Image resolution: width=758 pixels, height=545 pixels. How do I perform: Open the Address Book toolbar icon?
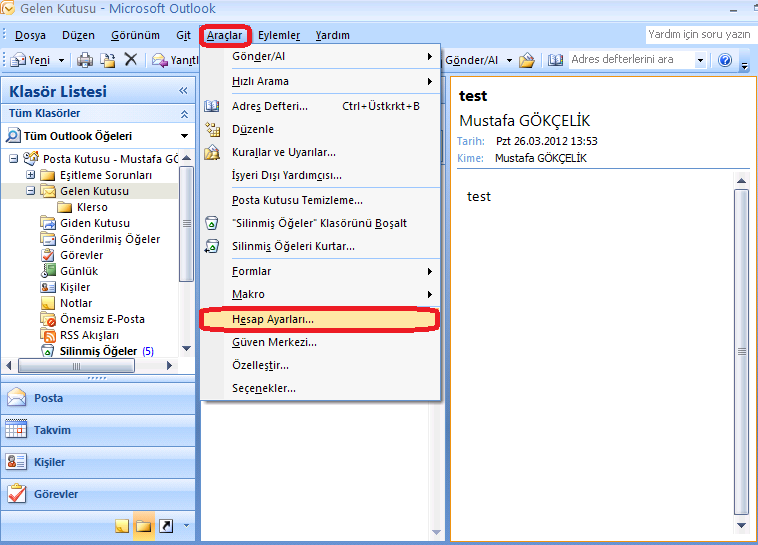tap(556, 60)
